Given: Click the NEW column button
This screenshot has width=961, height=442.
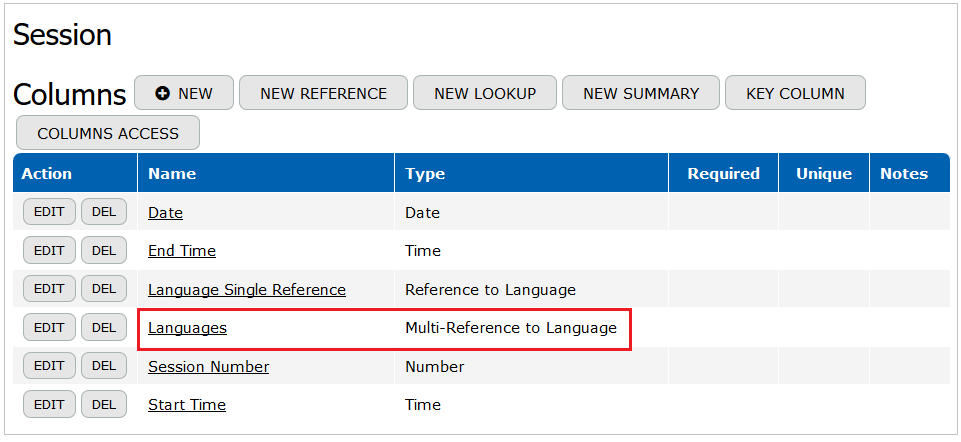Looking at the screenshot, I should click(184, 93).
